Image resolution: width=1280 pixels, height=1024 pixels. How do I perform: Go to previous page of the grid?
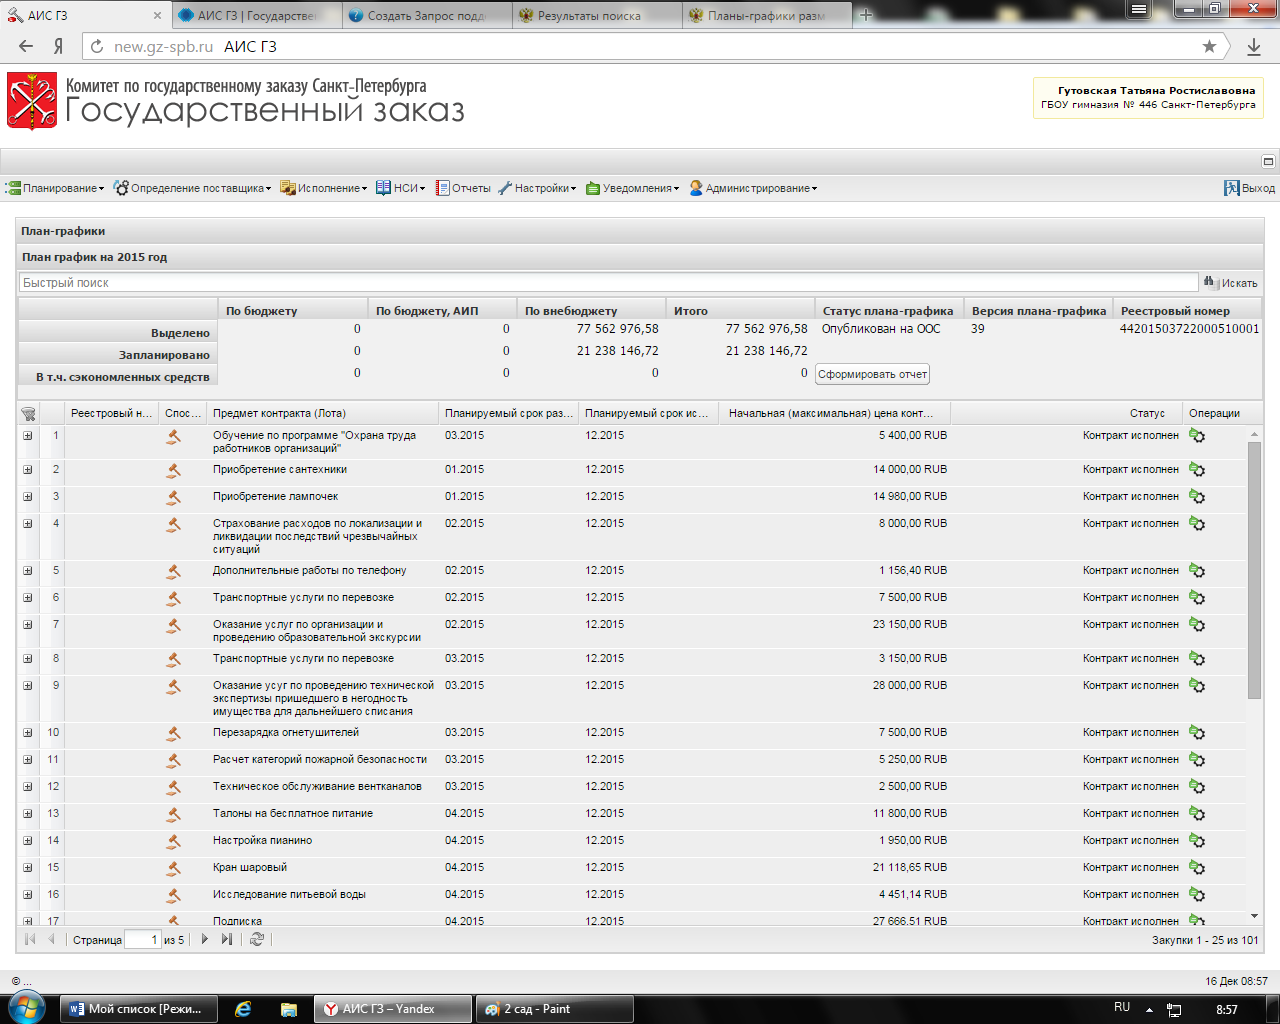tap(52, 939)
